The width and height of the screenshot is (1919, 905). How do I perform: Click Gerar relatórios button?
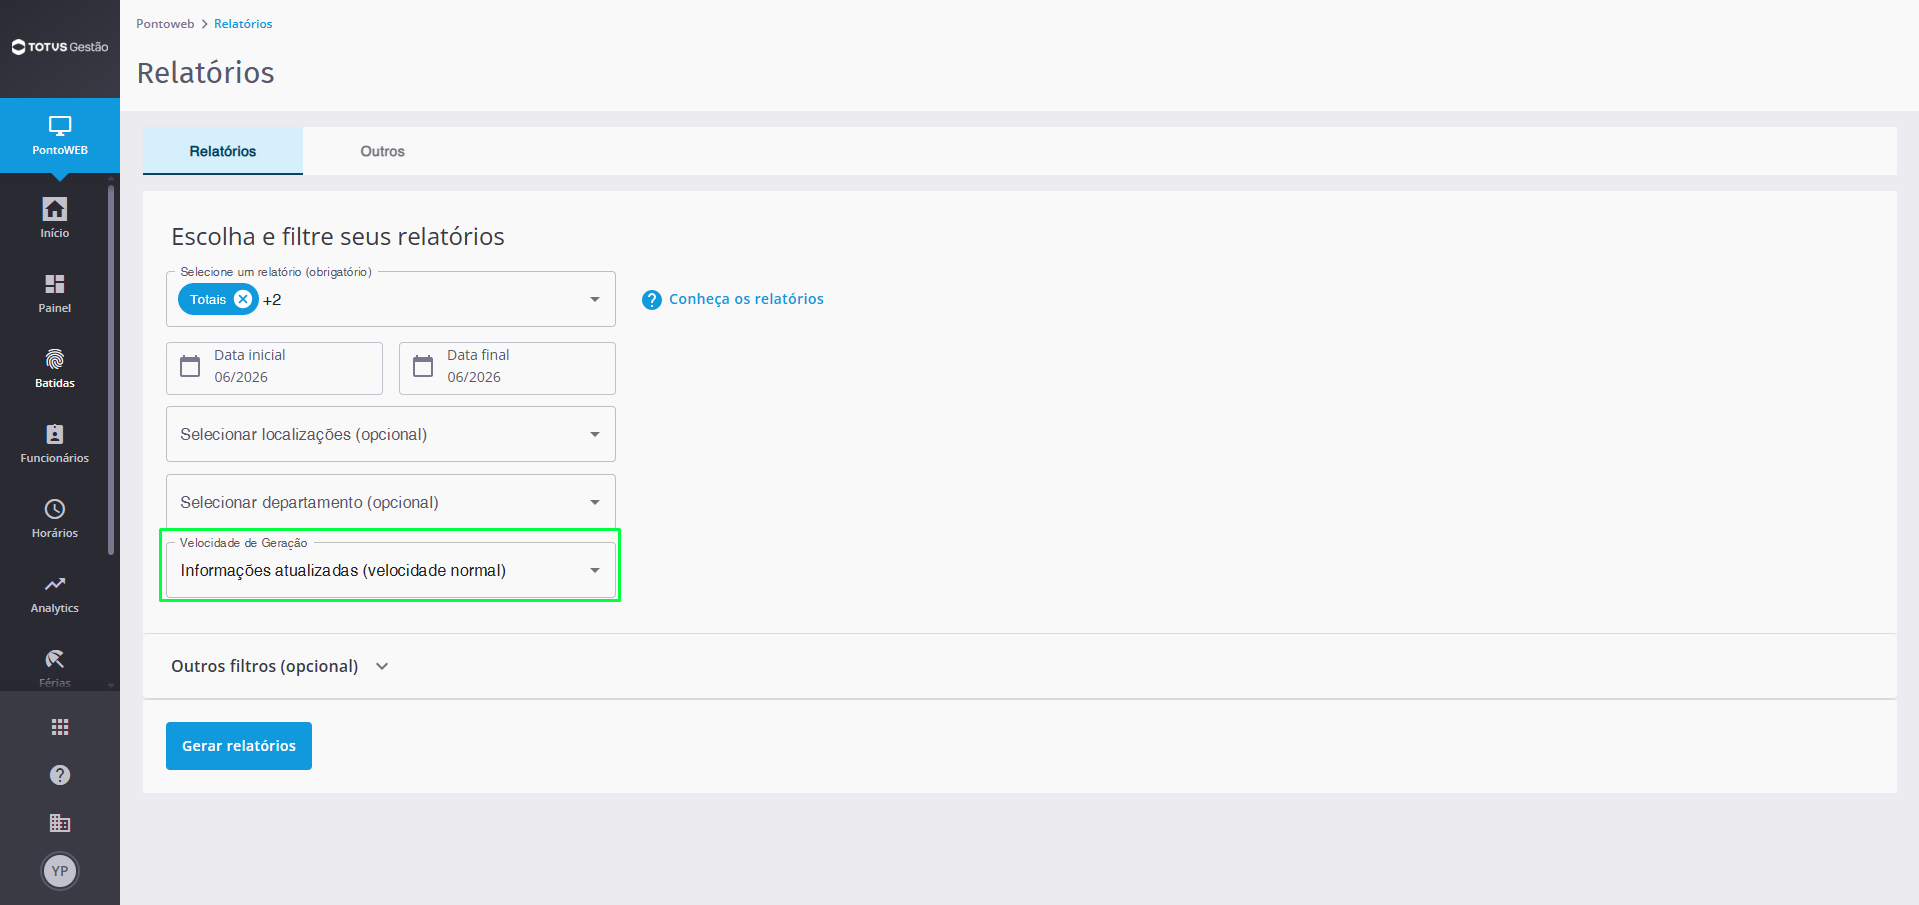239,746
